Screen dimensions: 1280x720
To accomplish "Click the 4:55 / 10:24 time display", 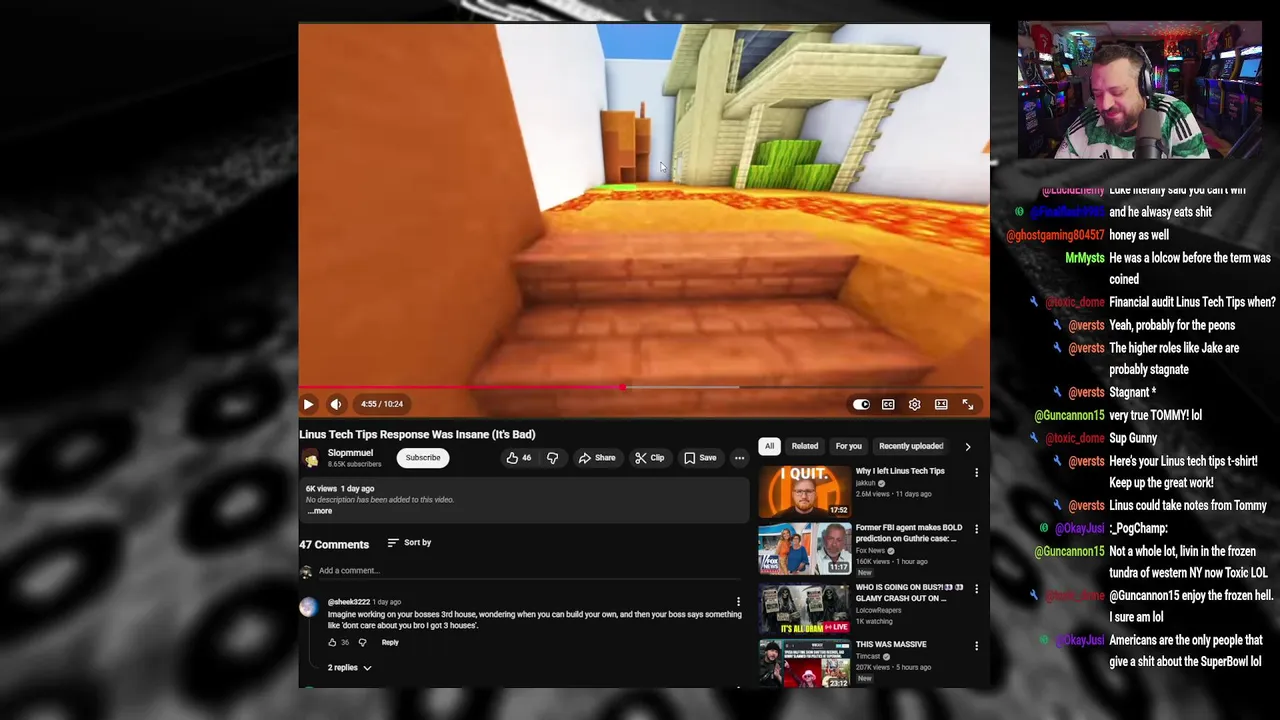I will tap(382, 404).
